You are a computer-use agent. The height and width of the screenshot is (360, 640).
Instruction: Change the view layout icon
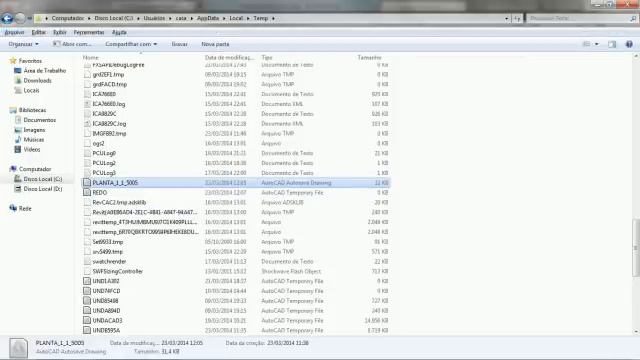tap(587, 44)
